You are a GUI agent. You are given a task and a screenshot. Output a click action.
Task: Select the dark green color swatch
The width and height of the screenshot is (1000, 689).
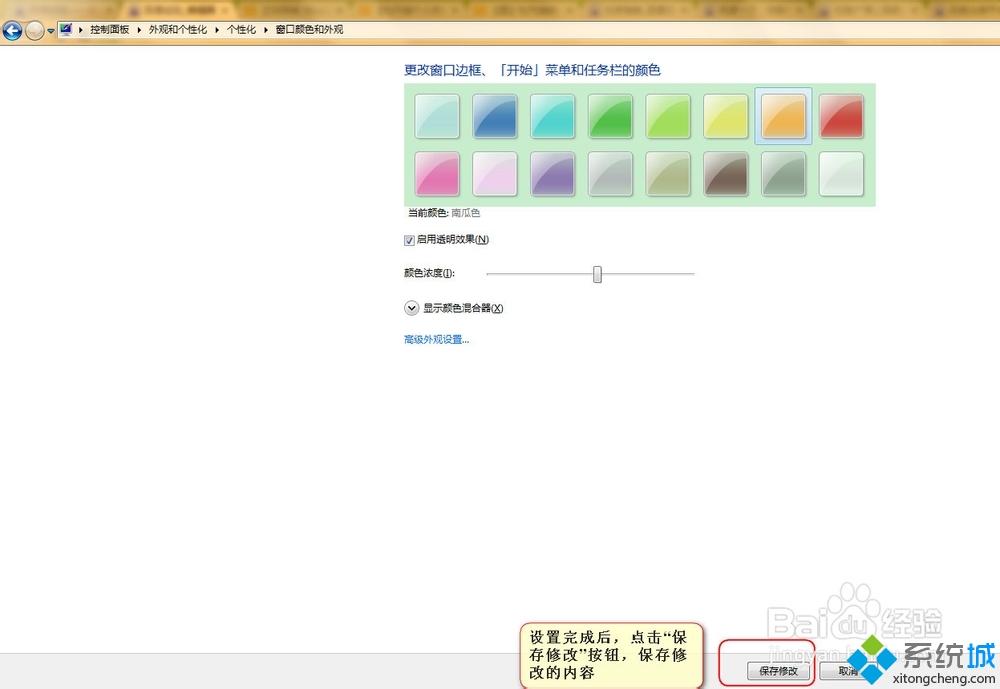coord(610,116)
